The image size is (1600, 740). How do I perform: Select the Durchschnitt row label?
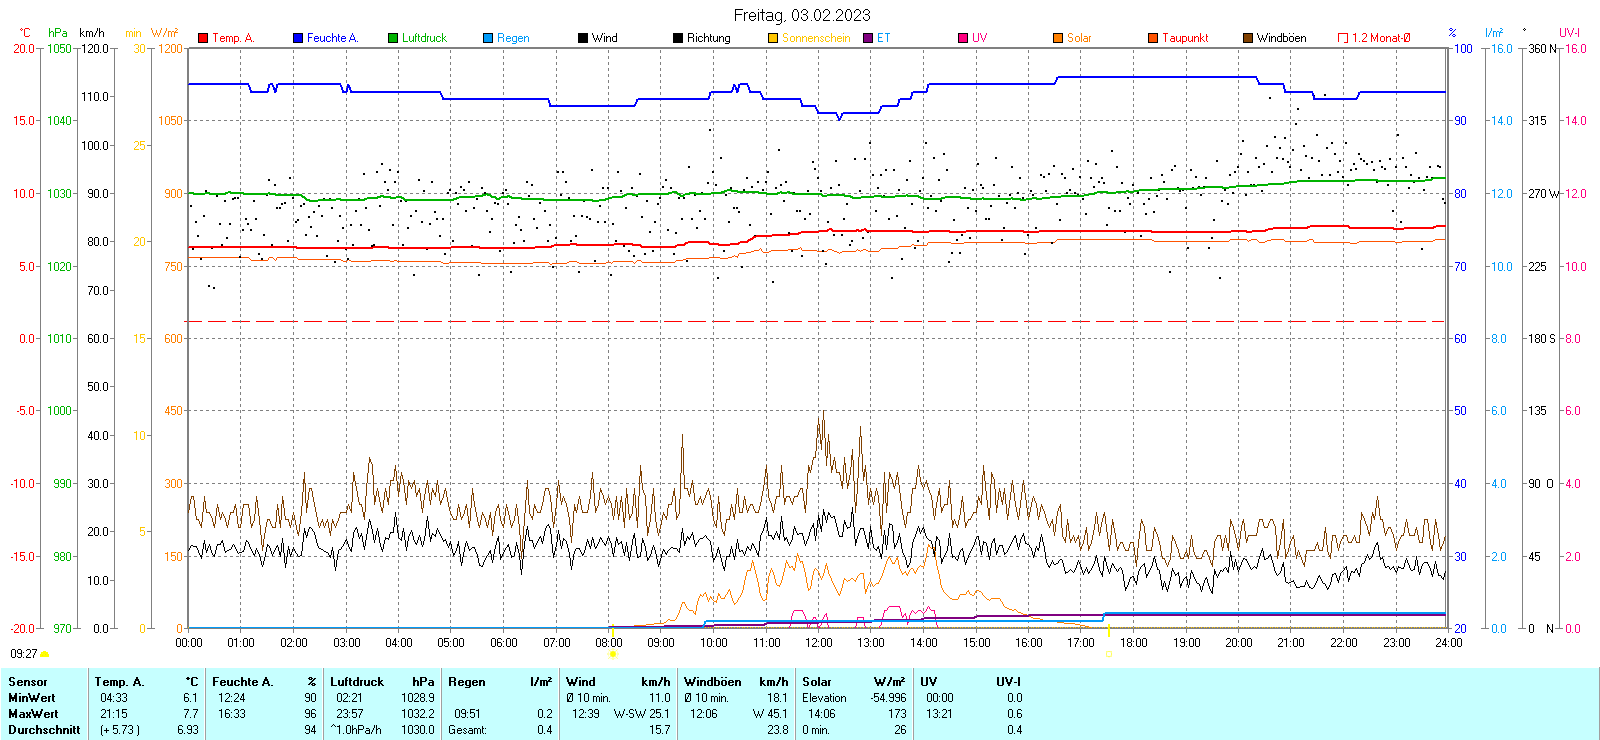coord(44,730)
